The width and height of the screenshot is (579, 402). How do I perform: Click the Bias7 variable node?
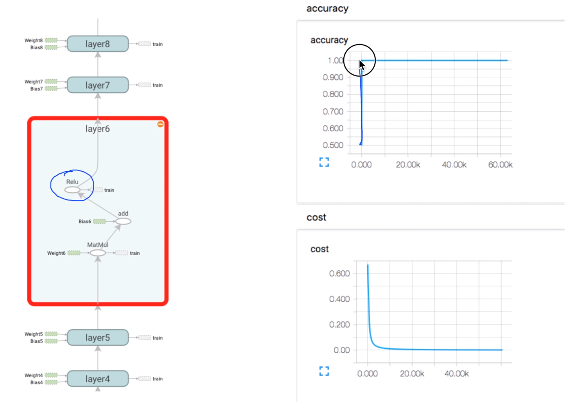pos(51,89)
